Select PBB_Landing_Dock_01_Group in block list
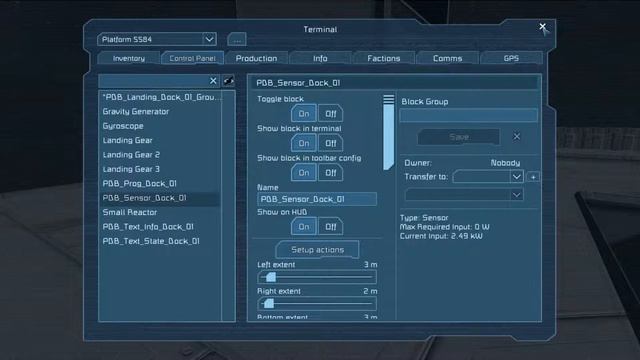This screenshot has width=640, height=360. tap(160, 97)
